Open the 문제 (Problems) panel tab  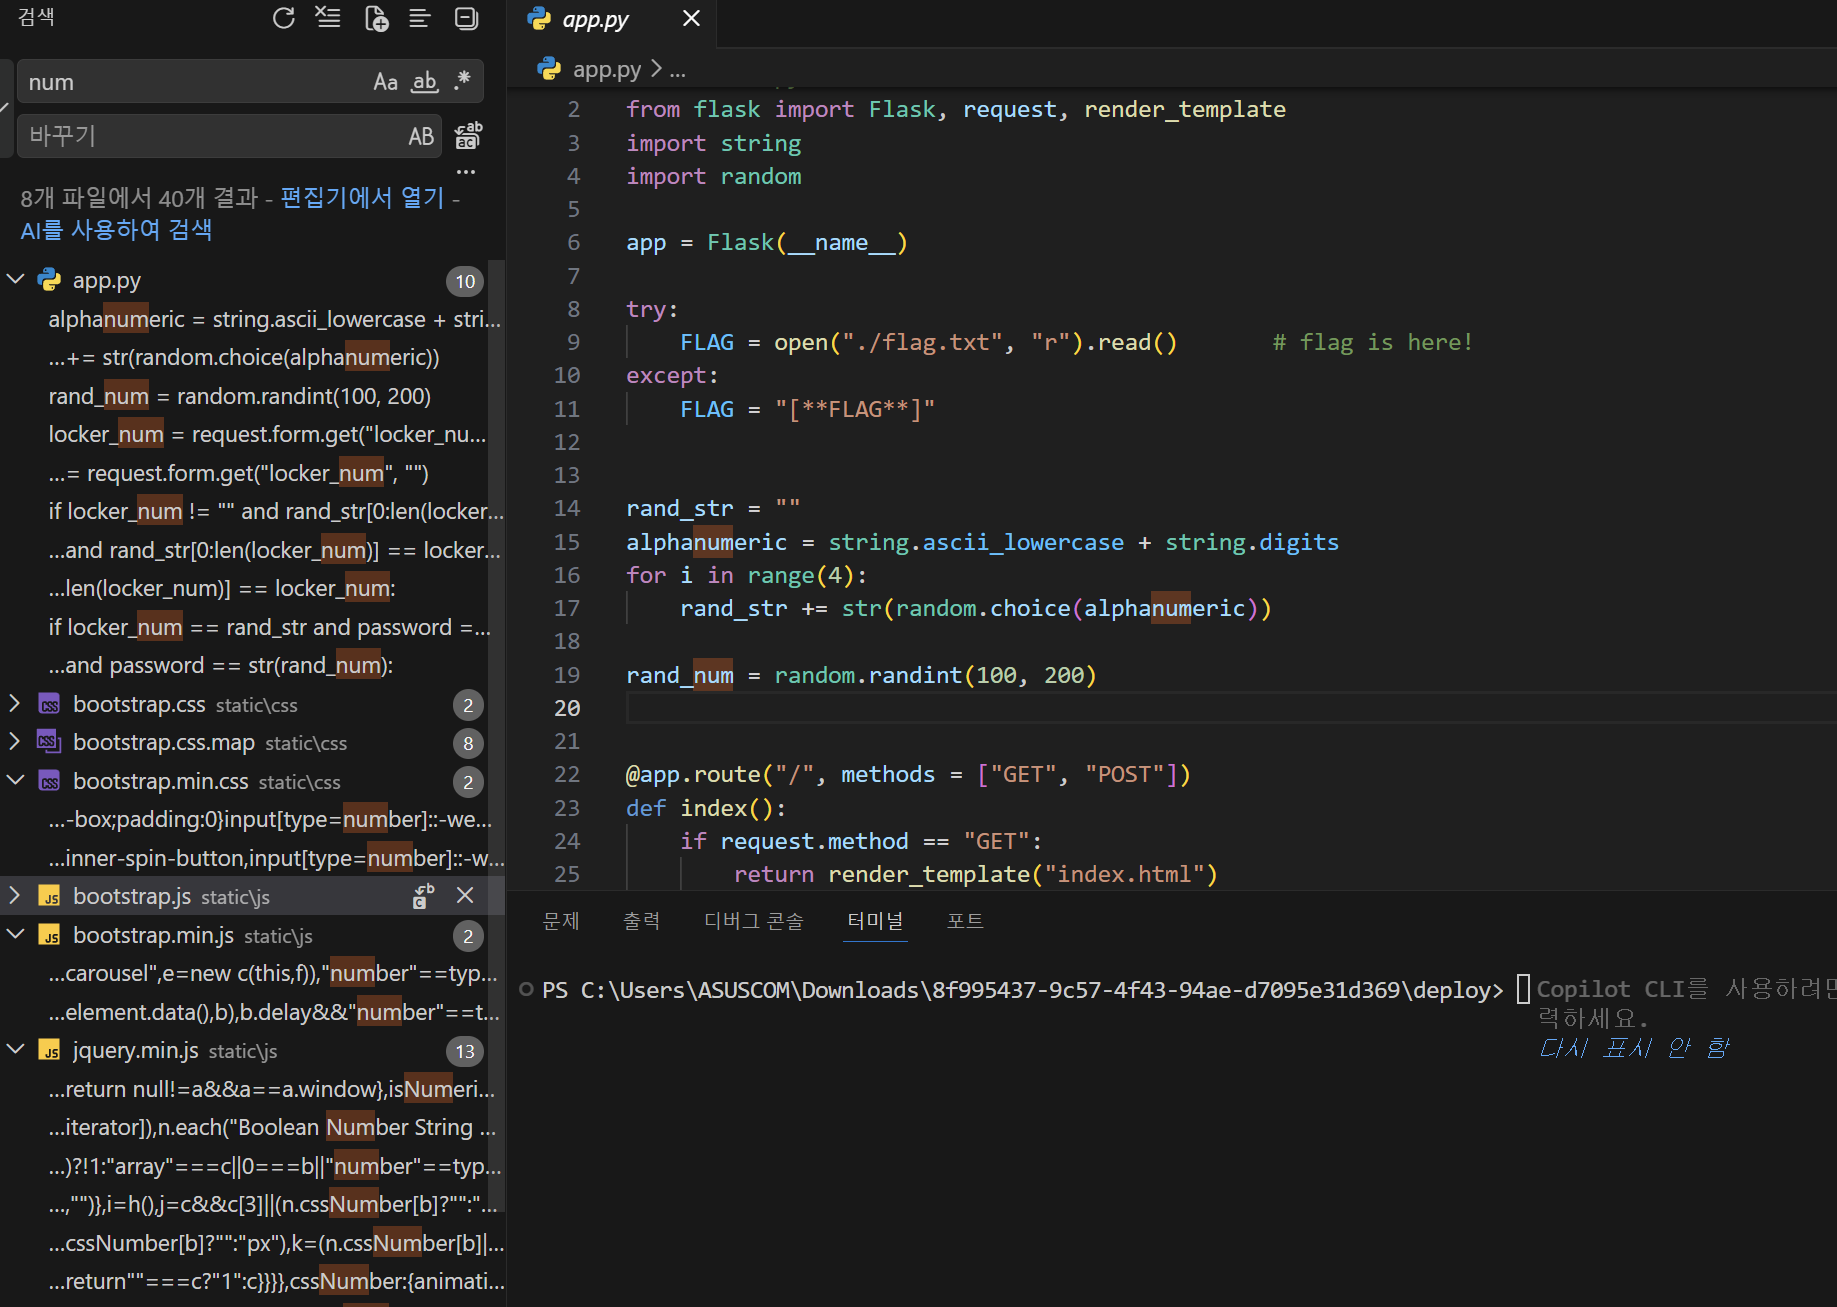pos(561,920)
